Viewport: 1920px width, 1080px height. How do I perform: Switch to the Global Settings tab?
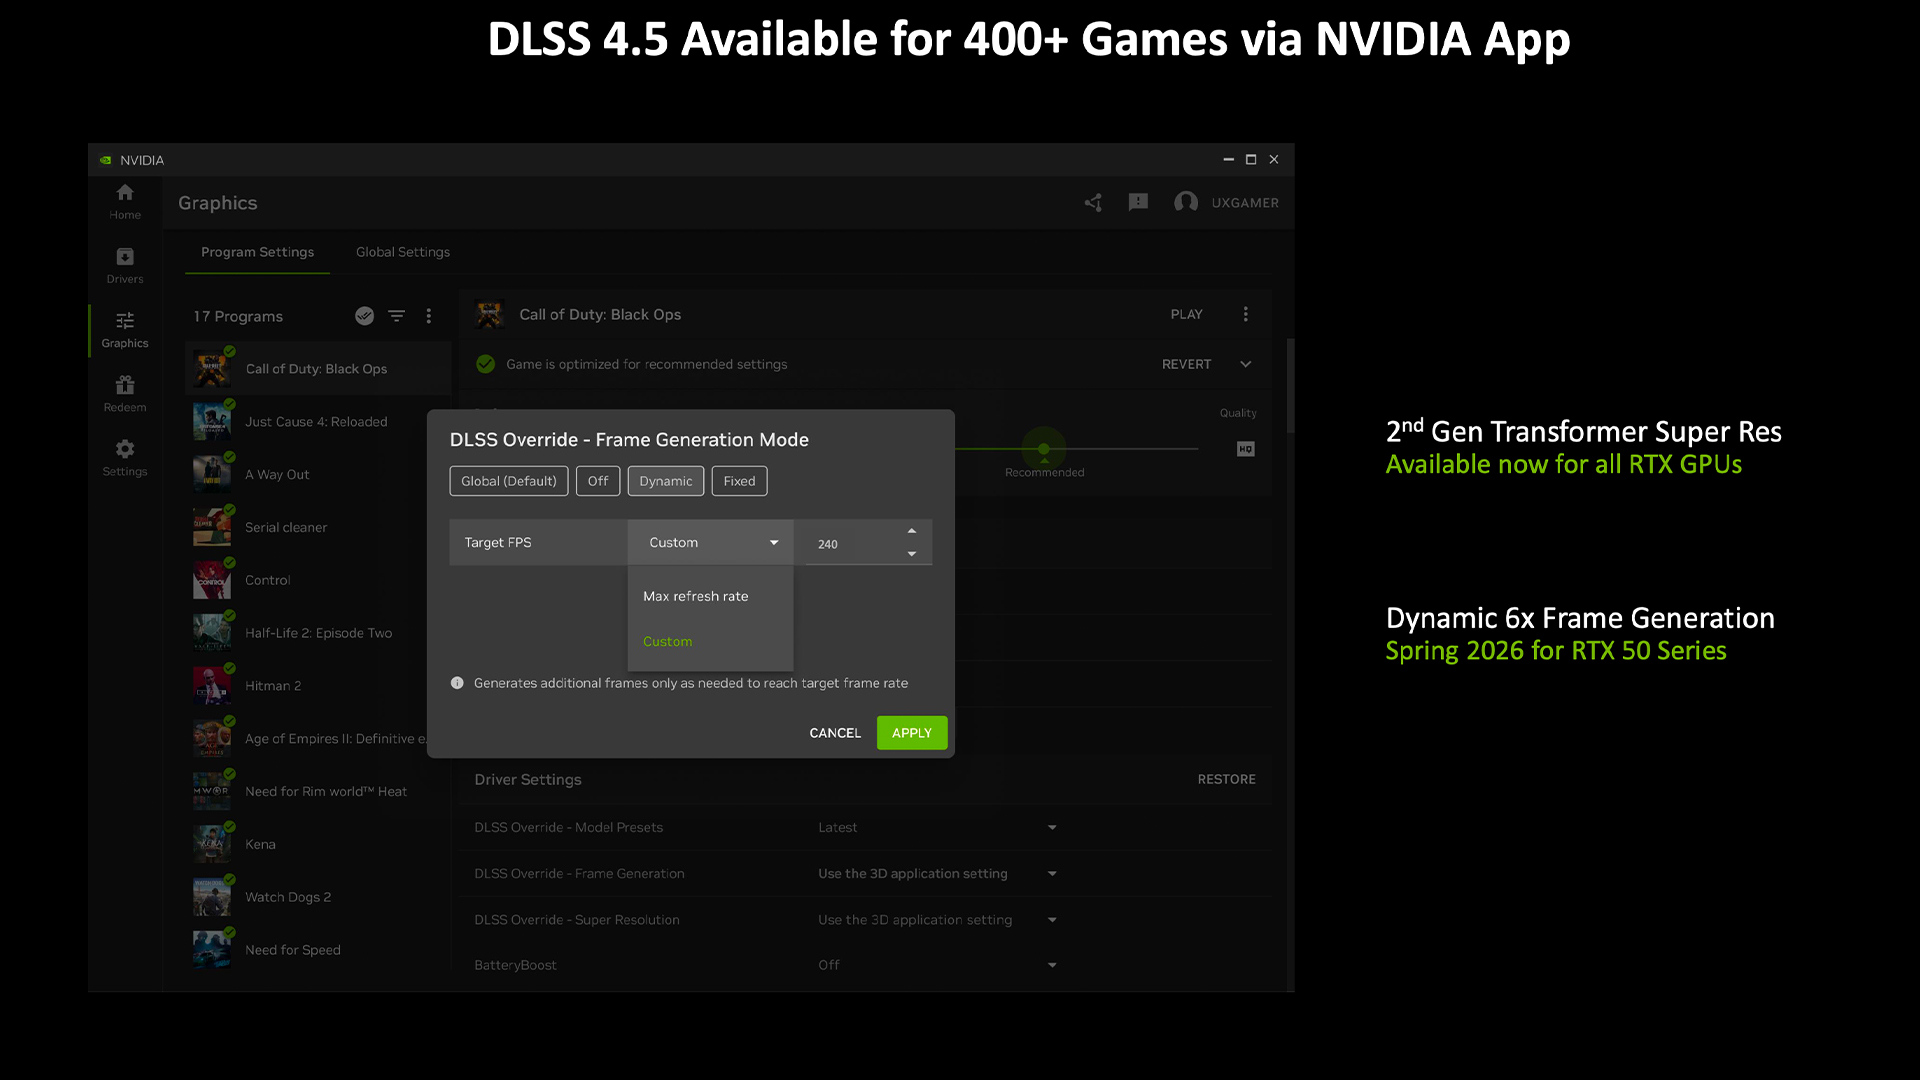point(402,252)
